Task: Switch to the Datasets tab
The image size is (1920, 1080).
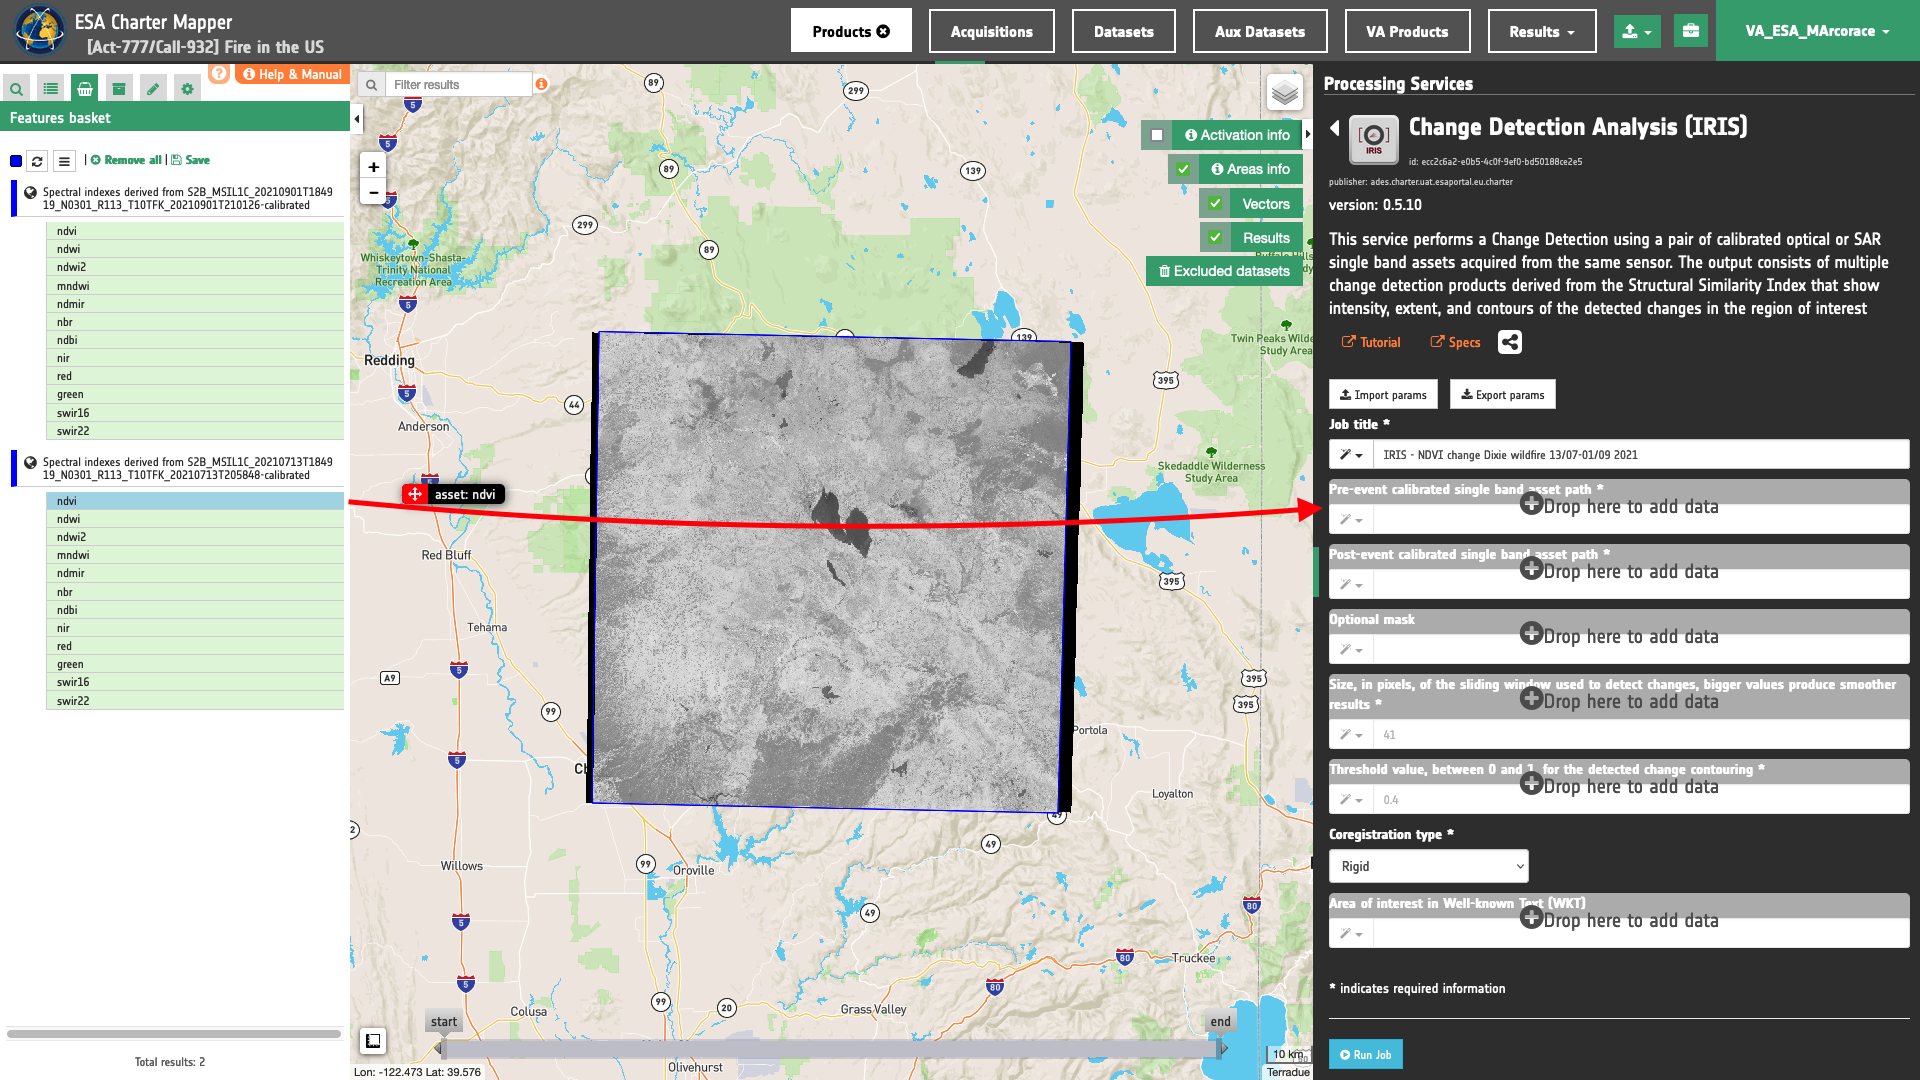Action: (1124, 31)
